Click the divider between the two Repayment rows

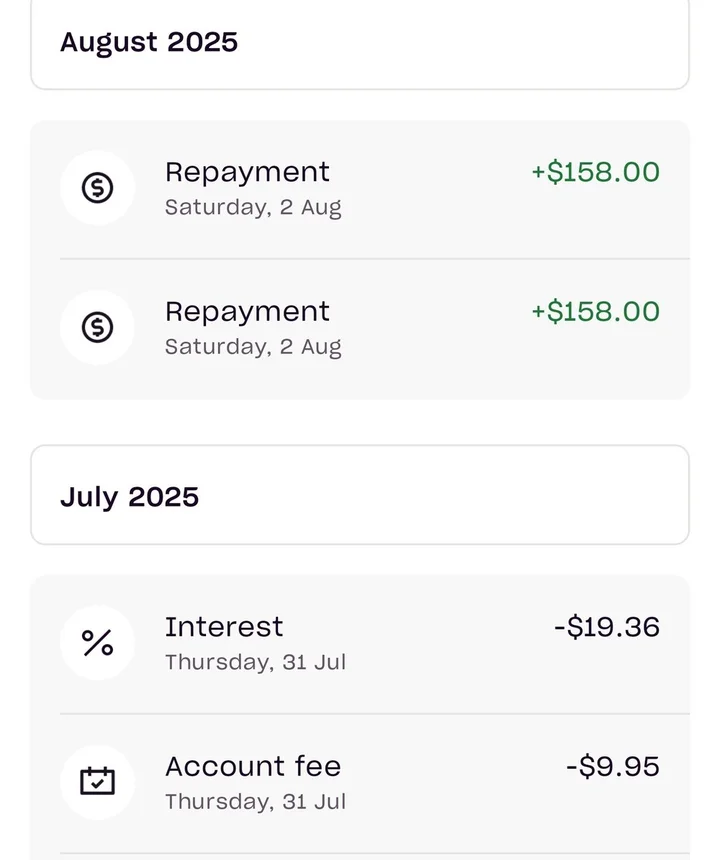[375, 258]
